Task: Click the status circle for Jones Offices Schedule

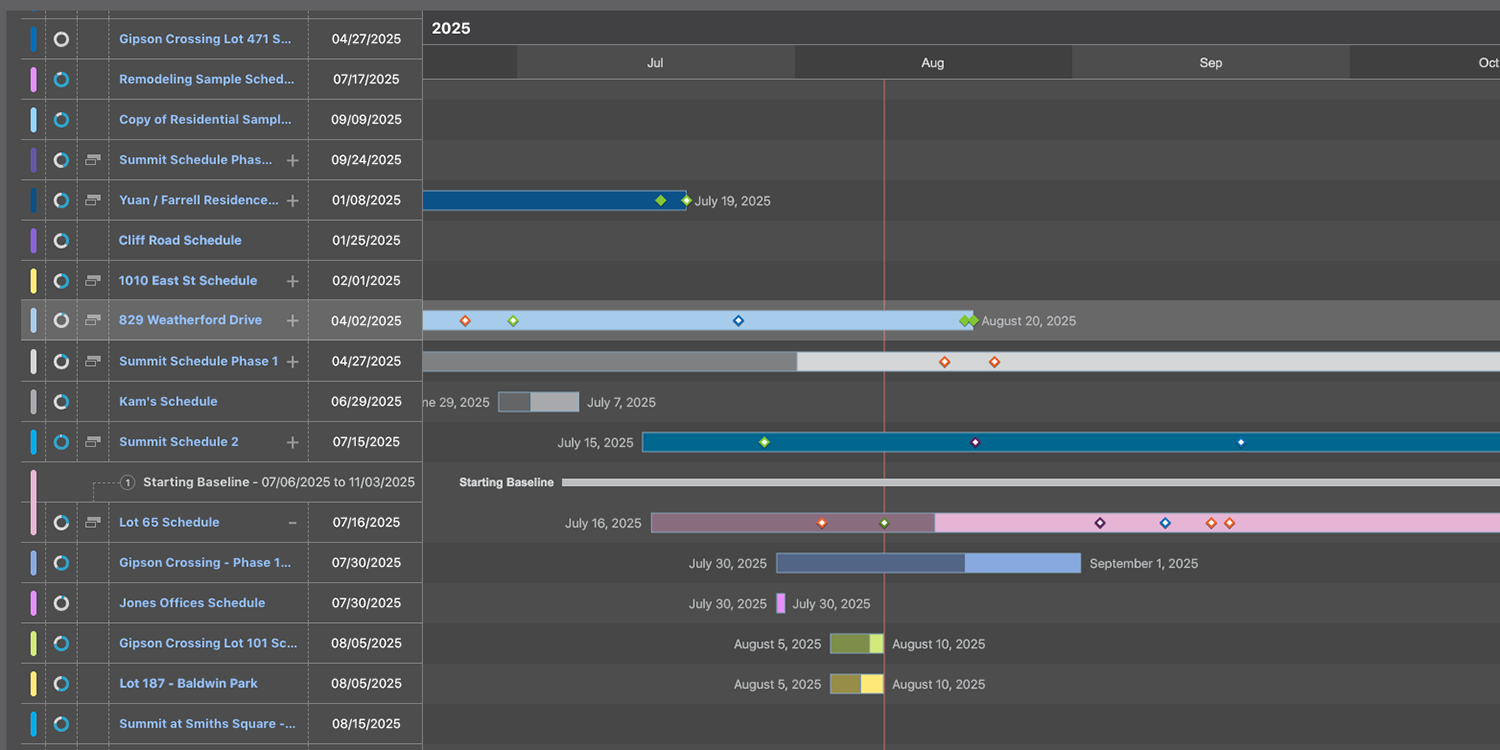Action: (61, 603)
